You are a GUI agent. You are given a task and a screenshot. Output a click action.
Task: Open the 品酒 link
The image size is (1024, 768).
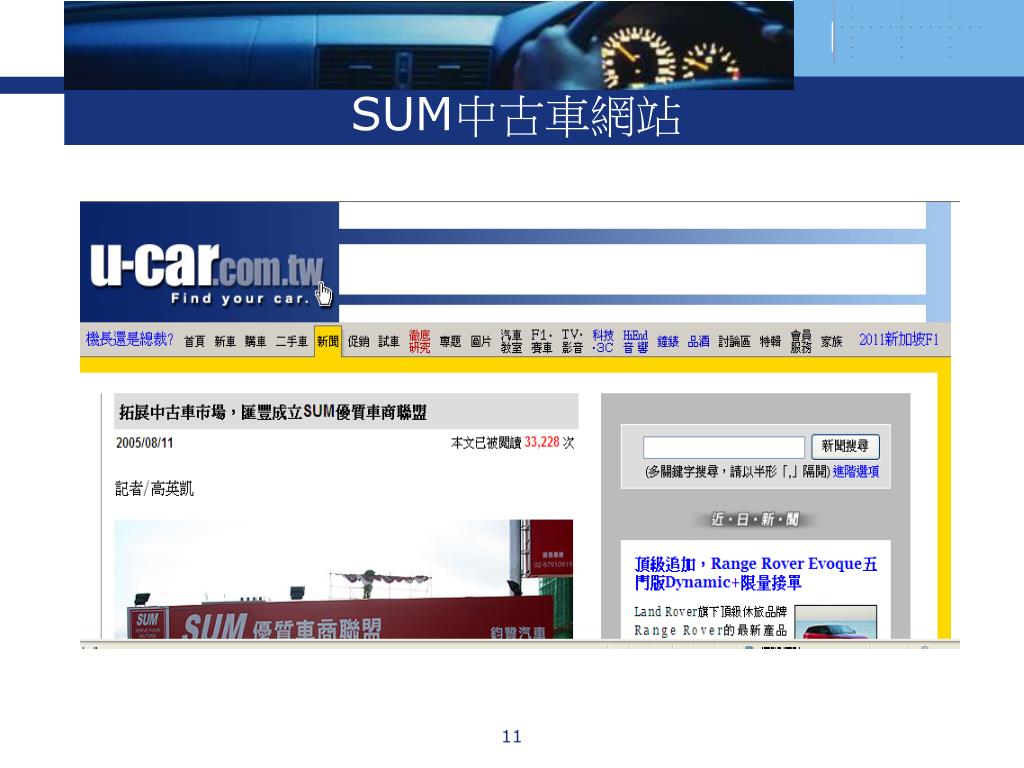pyautogui.click(x=698, y=342)
